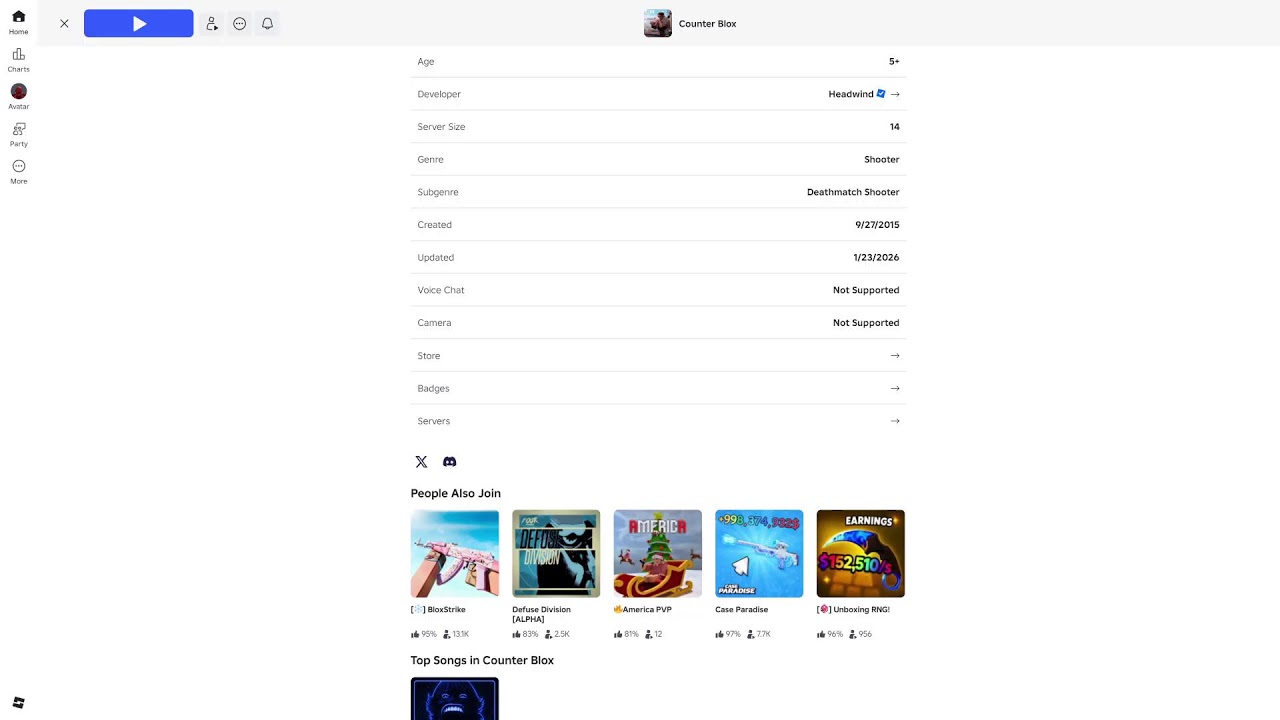The width and height of the screenshot is (1280, 720).
Task: Open the Store row
Action: [658, 356]
